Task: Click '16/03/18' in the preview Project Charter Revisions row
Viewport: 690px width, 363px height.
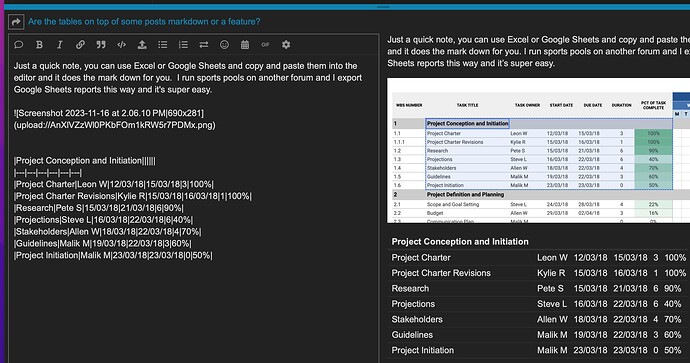Action: (x=631, y=273)
